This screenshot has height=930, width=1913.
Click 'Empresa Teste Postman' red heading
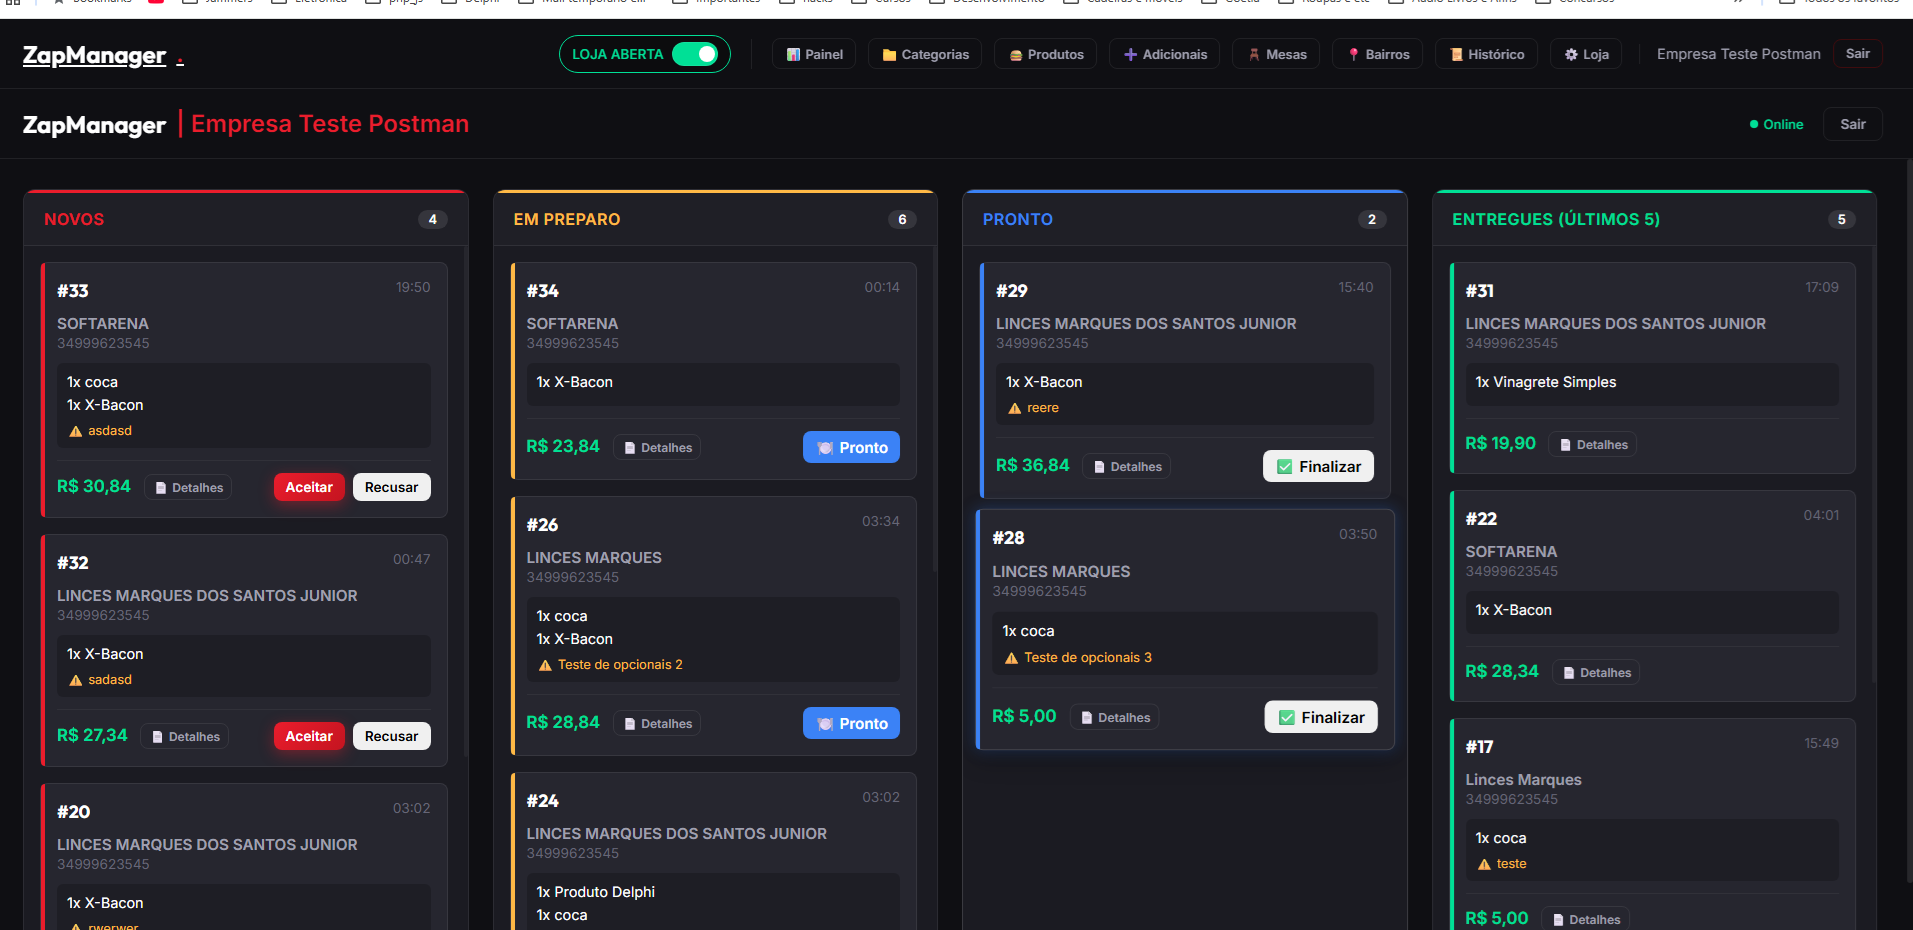pos(330,124)
